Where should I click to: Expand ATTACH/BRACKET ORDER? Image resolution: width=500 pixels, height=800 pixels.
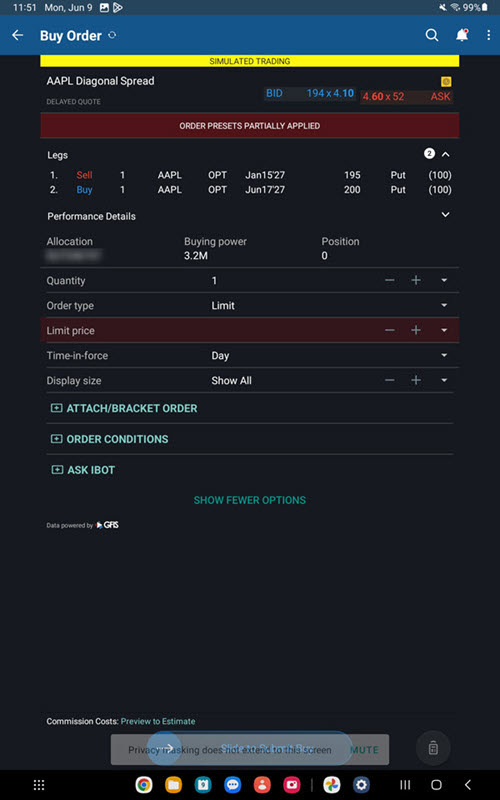124,408
